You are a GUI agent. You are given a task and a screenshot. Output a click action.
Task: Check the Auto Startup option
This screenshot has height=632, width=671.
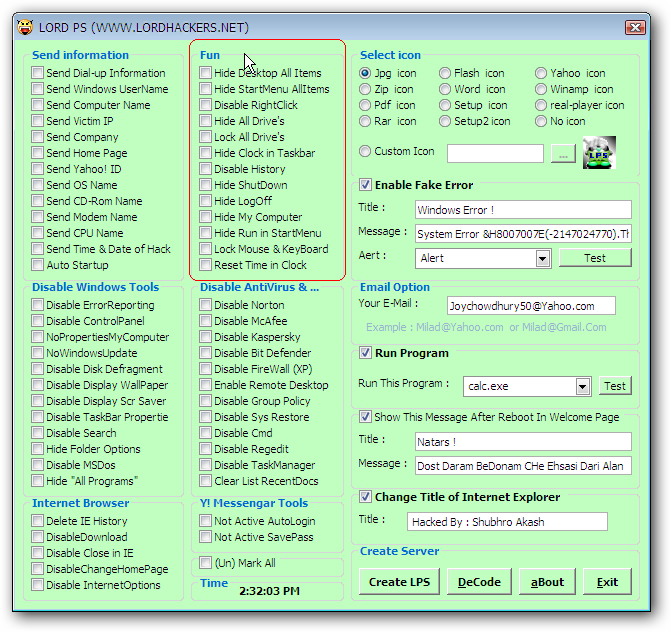pos(38,265)
